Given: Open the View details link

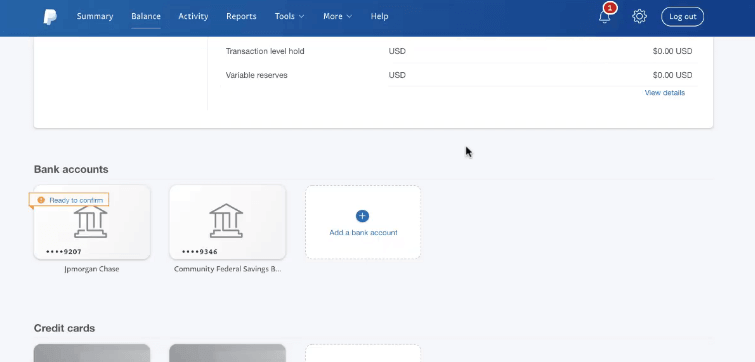Looking at the screenshot, I should (x=664, y=92).
